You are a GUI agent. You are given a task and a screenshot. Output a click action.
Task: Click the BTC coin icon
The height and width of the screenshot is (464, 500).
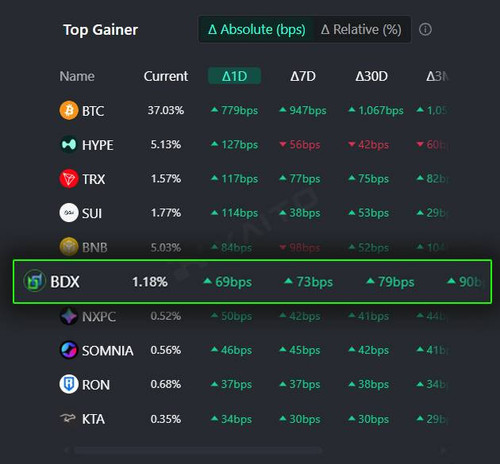69,110
